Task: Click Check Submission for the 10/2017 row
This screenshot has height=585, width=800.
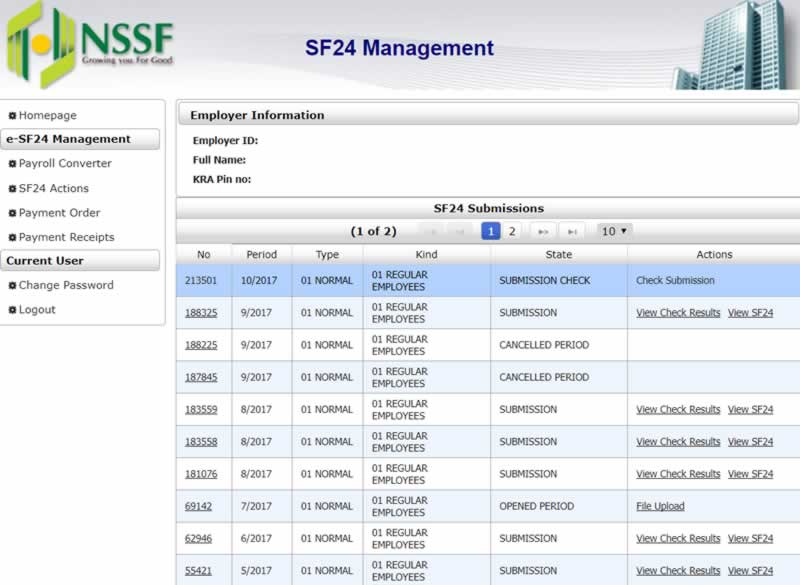Action: pyautogui.click(x=675, y=281)
